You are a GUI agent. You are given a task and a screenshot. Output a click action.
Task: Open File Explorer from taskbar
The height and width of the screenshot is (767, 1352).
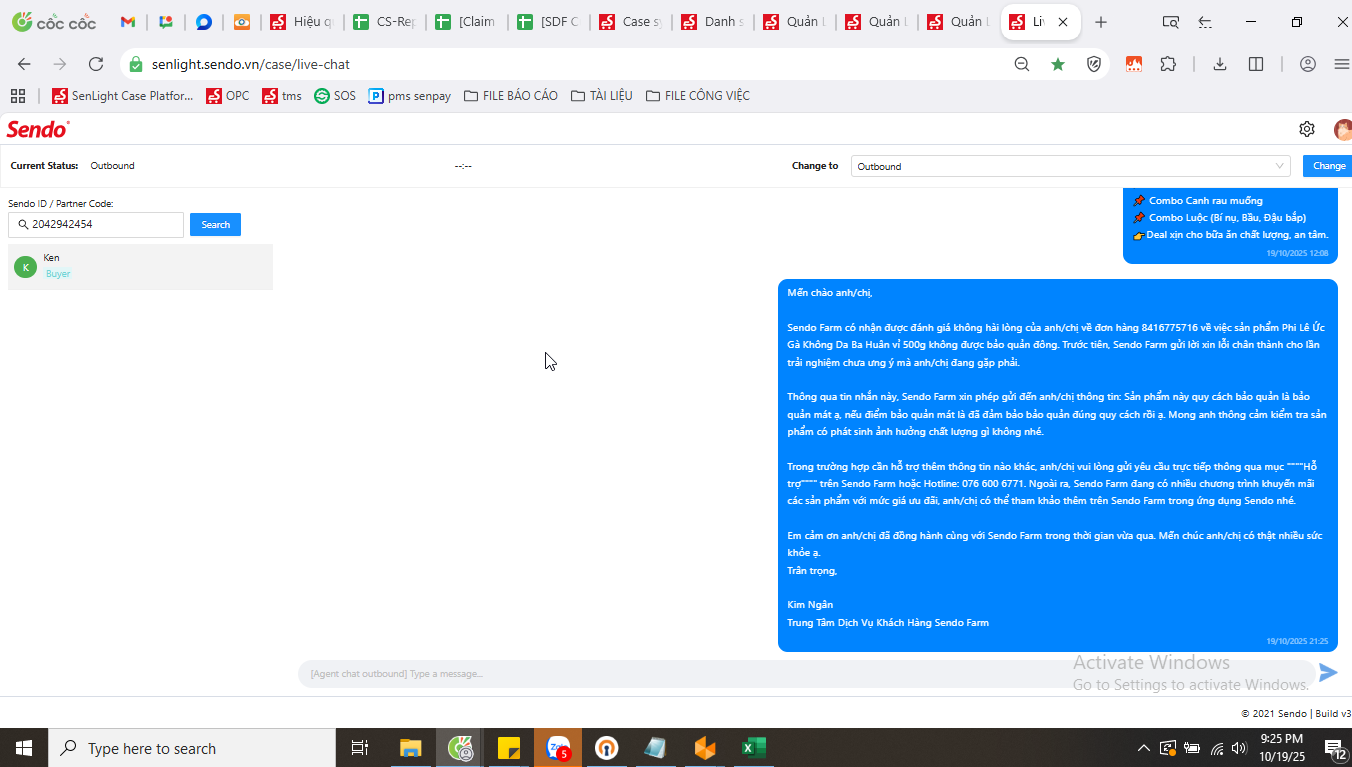coord(410,748)
